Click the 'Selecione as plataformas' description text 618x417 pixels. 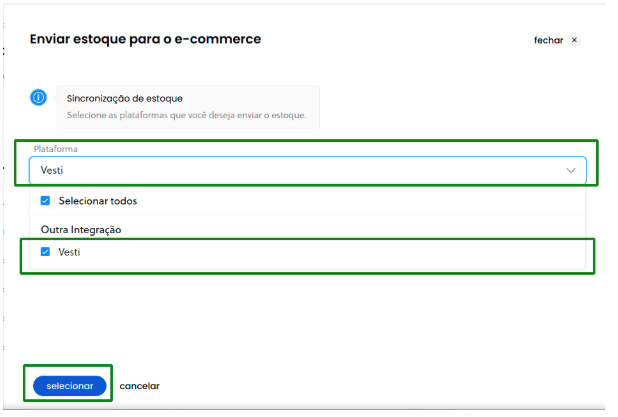pos(186,115)
